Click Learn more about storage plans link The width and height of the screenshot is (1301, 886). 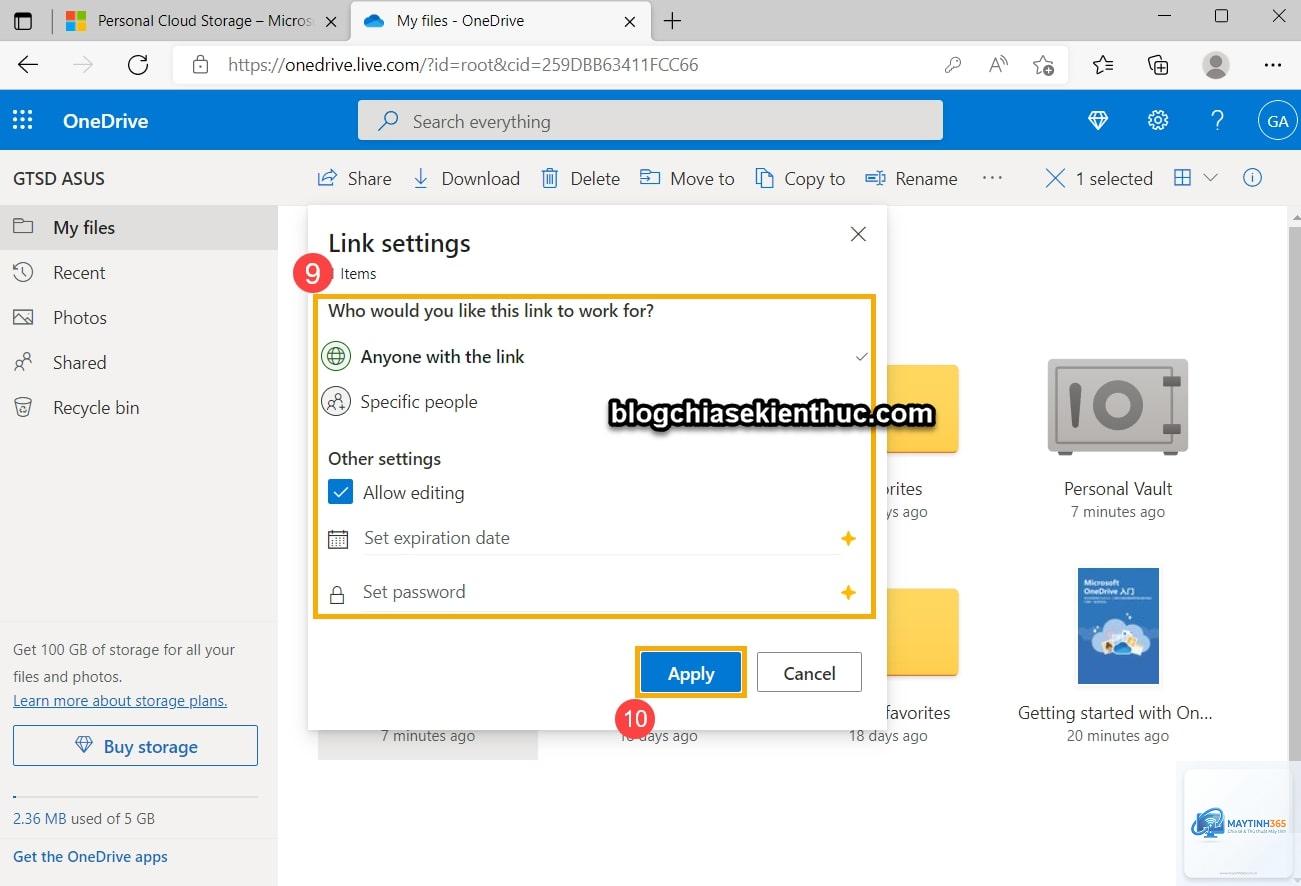point(120,700)
